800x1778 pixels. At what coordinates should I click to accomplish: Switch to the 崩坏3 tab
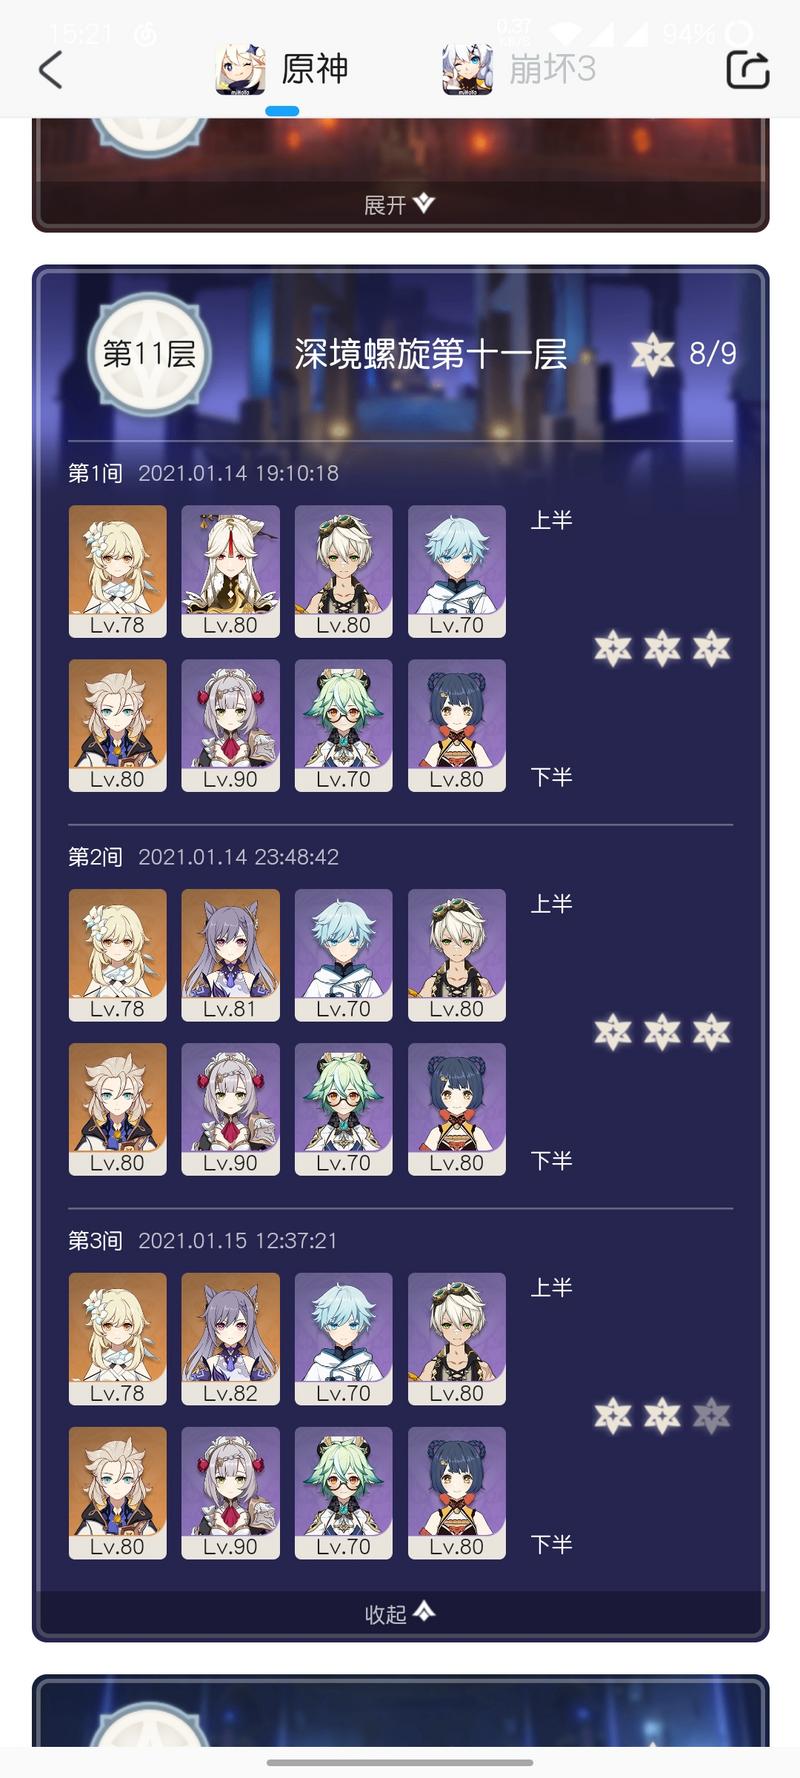click(x=519, y=69)
